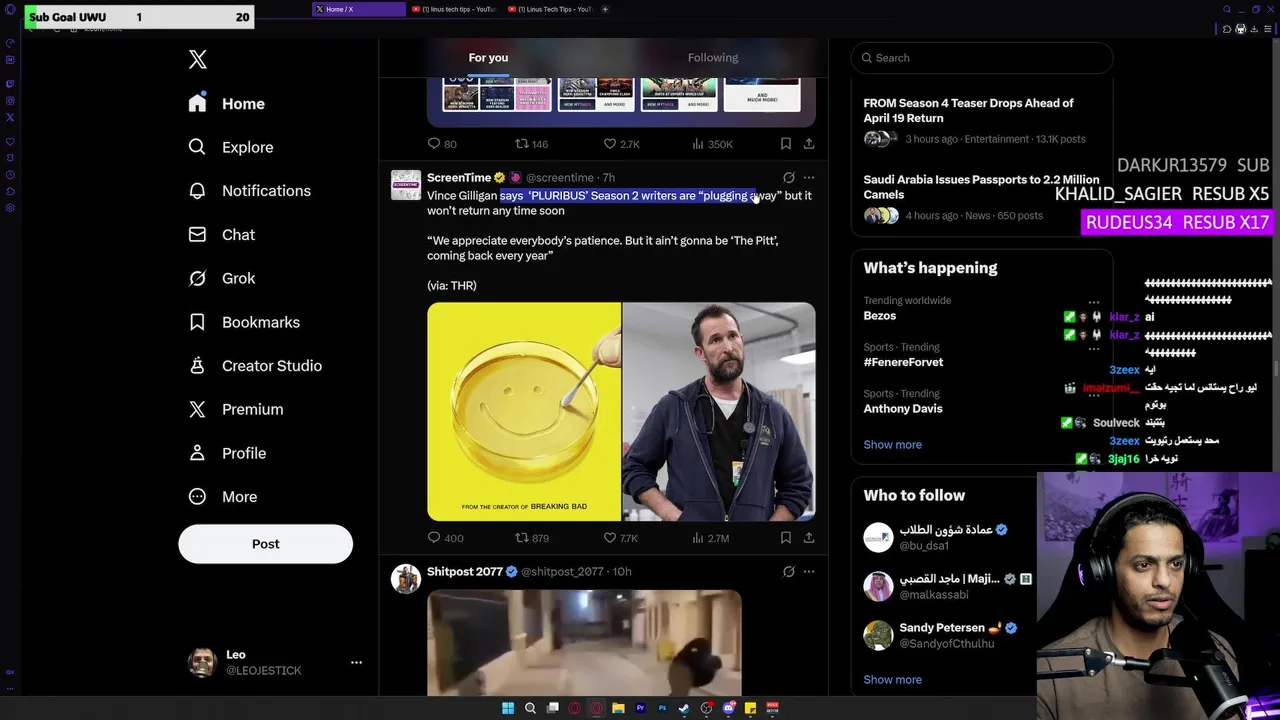This screenshot has width=1280, height=720.
Task: Open Home in the X sidebar
Action: tap(227, 104)
